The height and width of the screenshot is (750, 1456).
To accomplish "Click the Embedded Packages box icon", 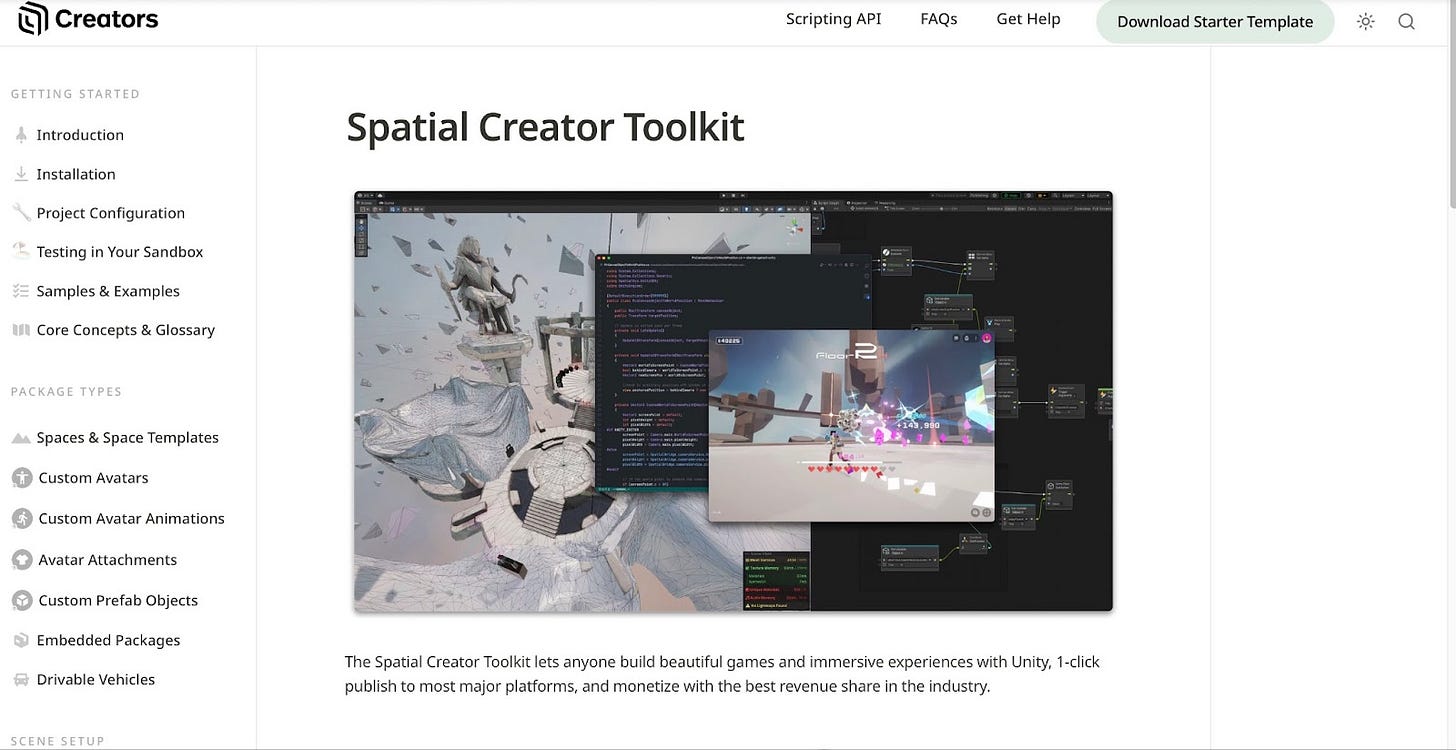I will click(x=21, y=640).
